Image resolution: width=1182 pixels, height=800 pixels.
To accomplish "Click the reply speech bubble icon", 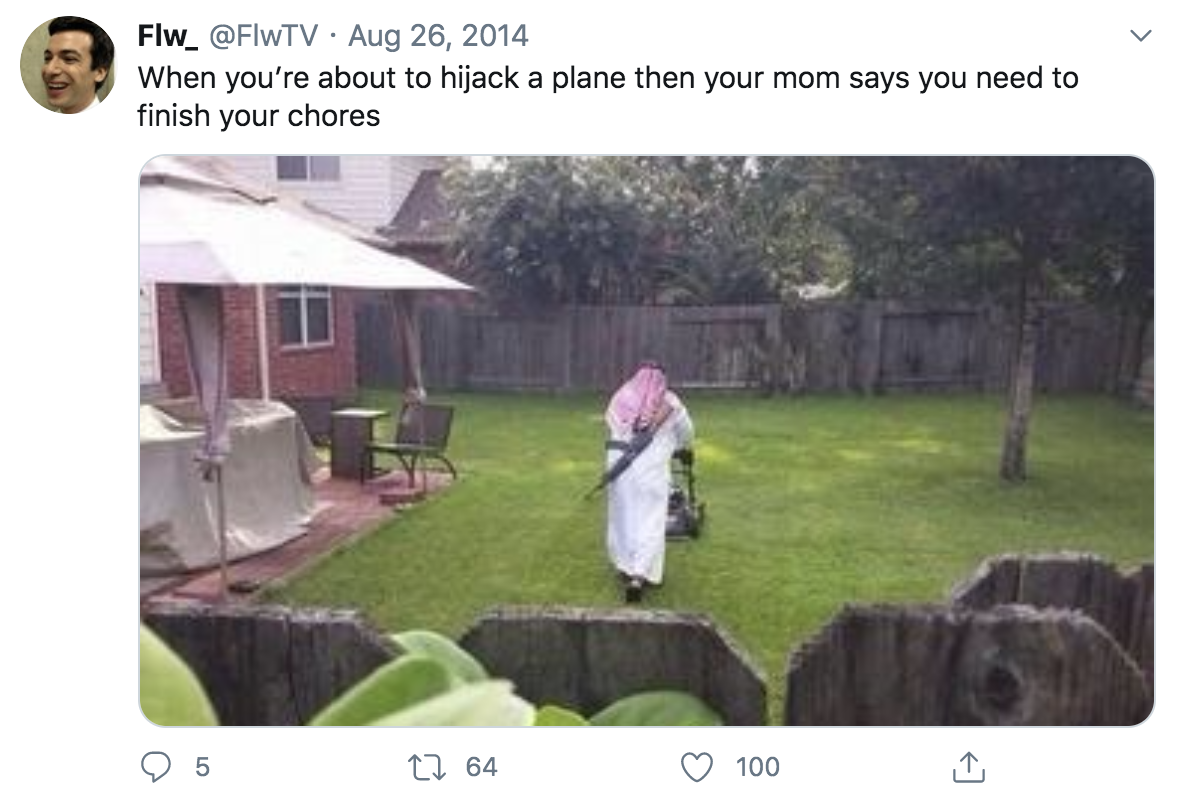I will tap(156, 767).
